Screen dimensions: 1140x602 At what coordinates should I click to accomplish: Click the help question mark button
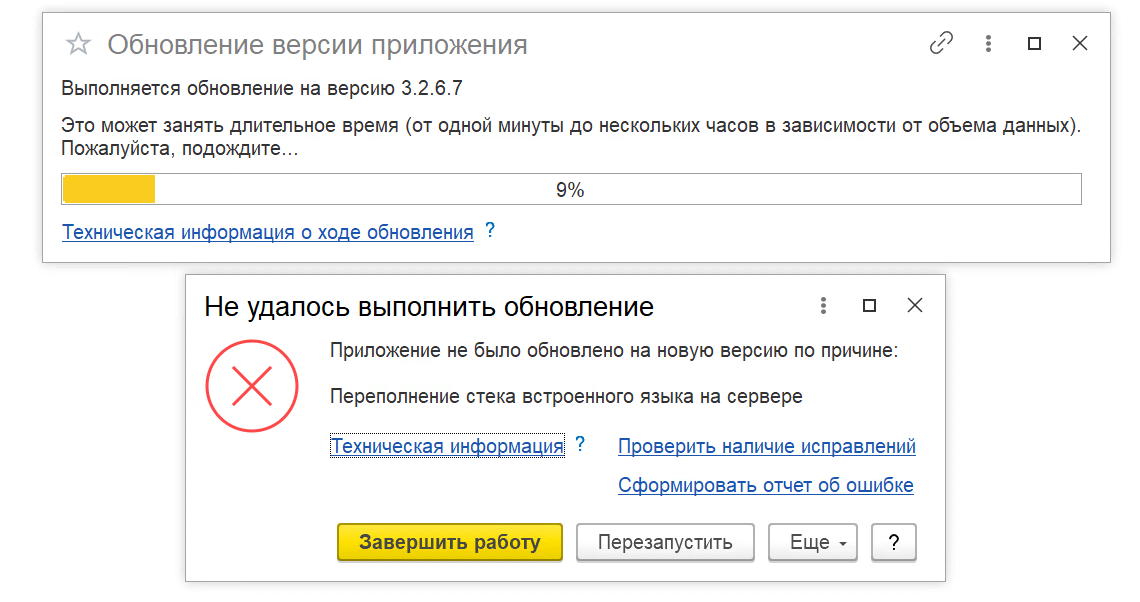click(x=894, y=543)
